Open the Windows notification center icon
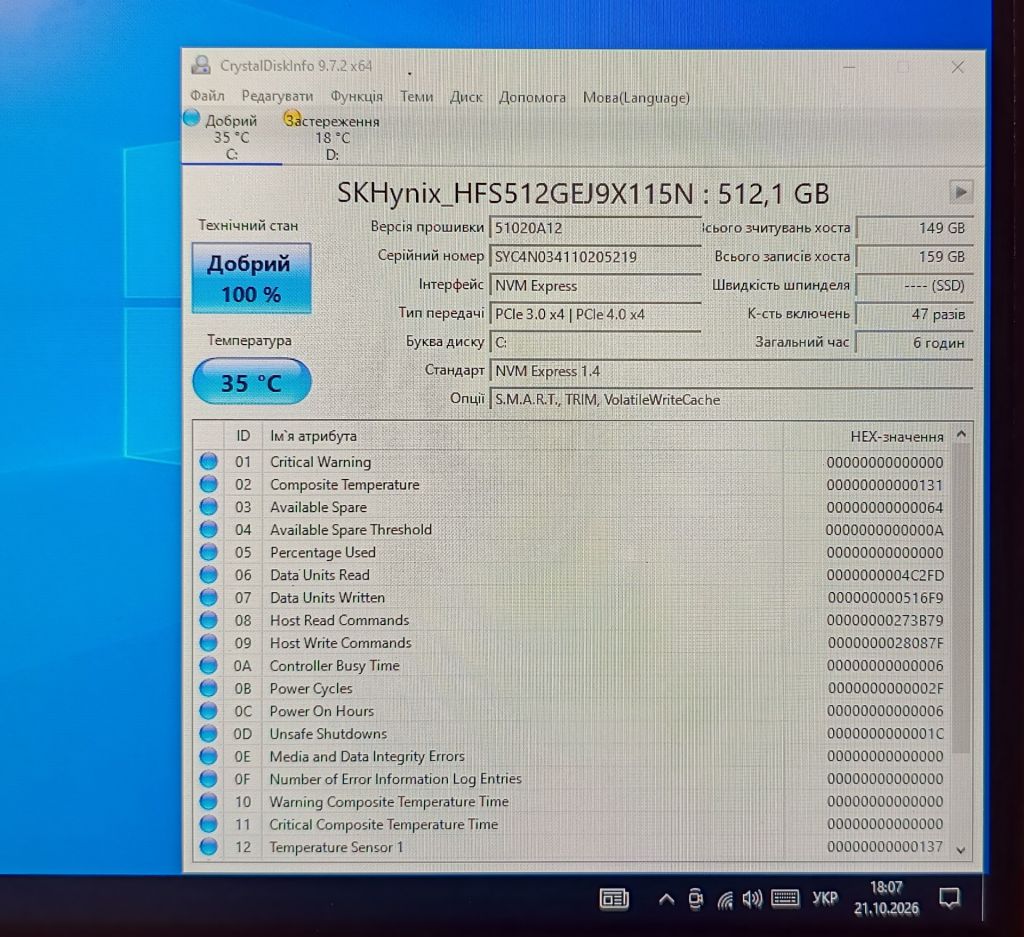This screenshot has width=1024, height=937. point(949,899)
